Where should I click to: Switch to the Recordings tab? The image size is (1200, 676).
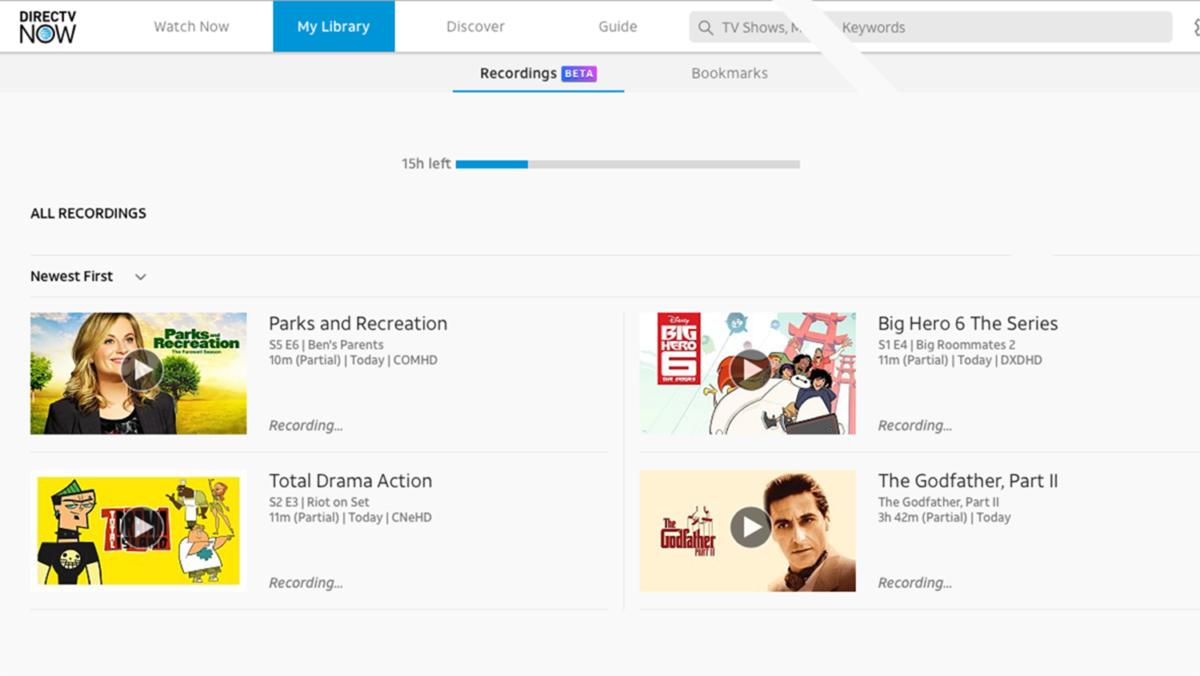point(538,73)
